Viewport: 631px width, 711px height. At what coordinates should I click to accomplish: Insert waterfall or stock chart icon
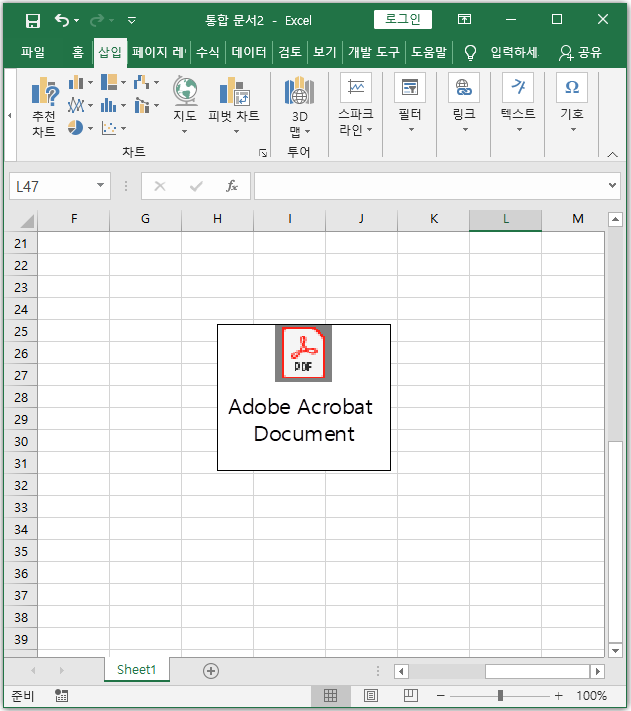point(142,83)
